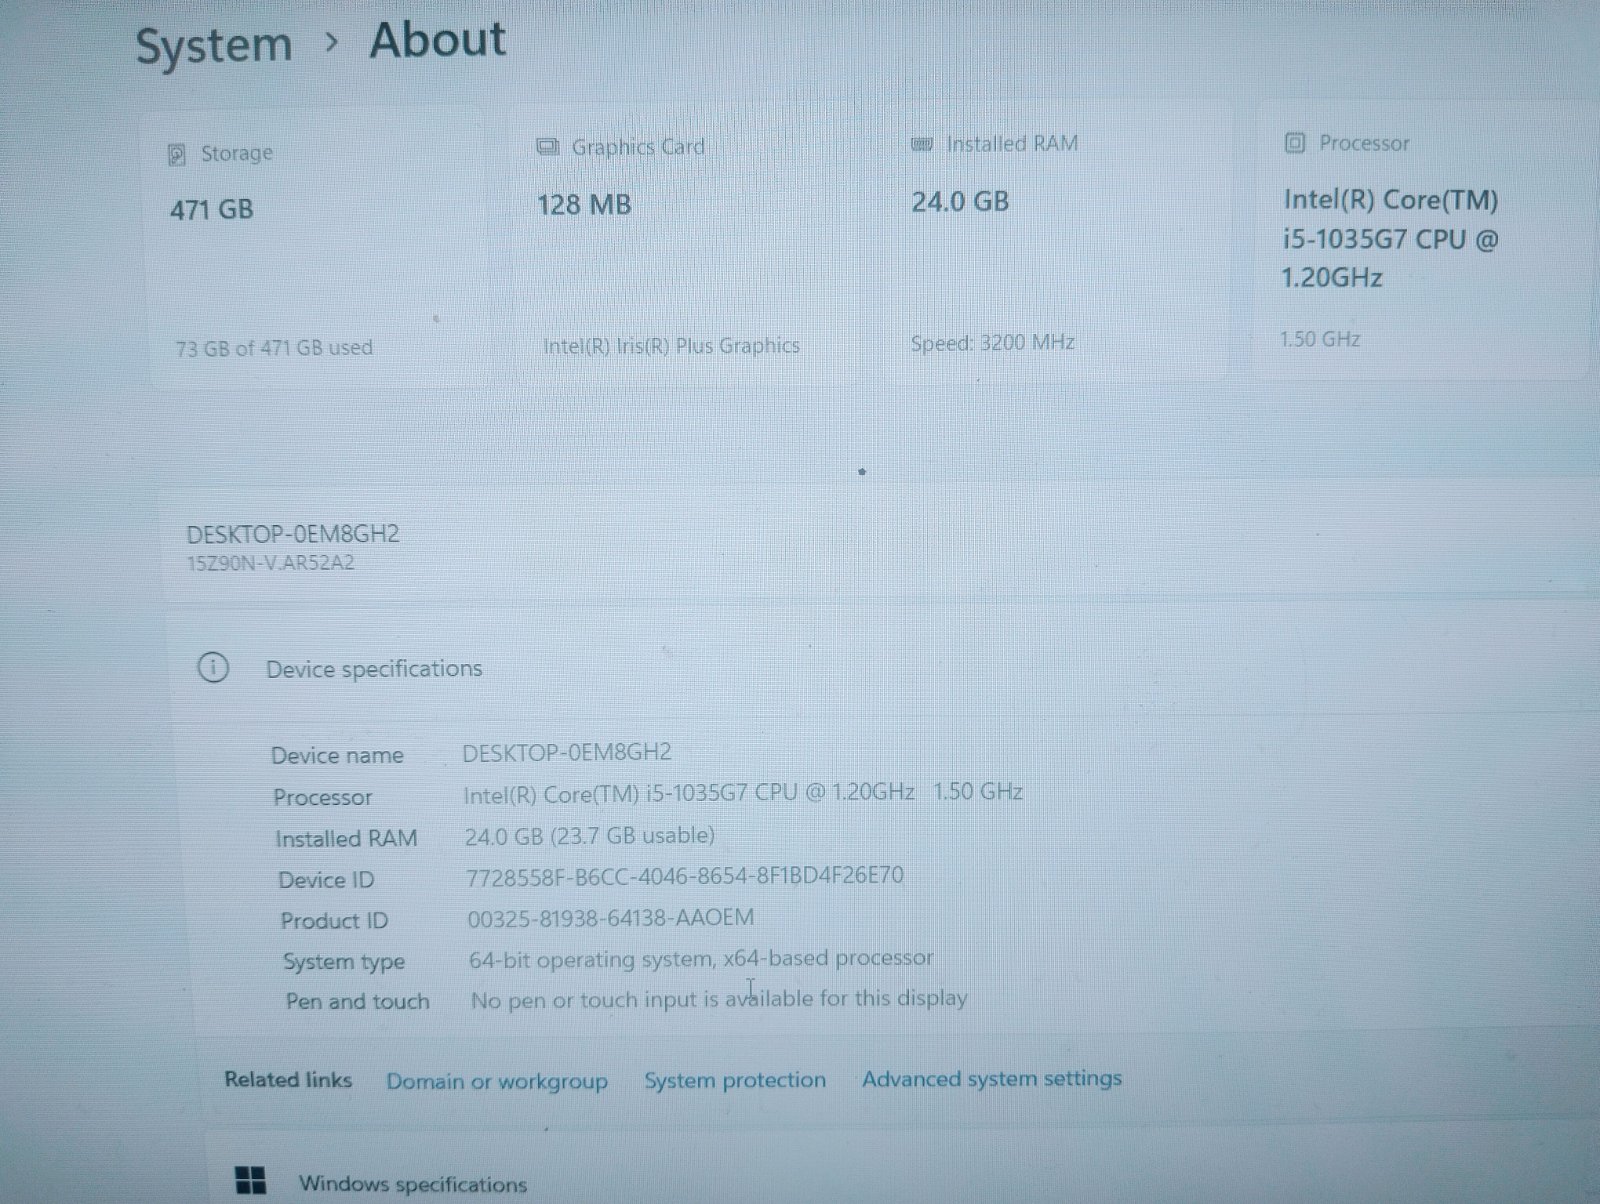Open Advanced system settings link

pyautogui.click(x=992, y=1078)
